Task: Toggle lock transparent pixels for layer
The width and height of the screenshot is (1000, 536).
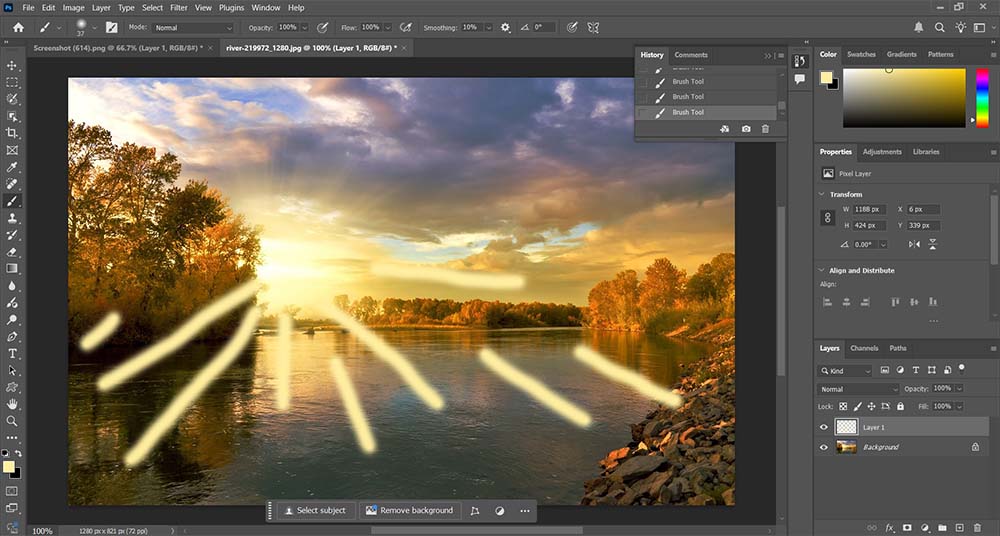Action: tap(843, 406)
